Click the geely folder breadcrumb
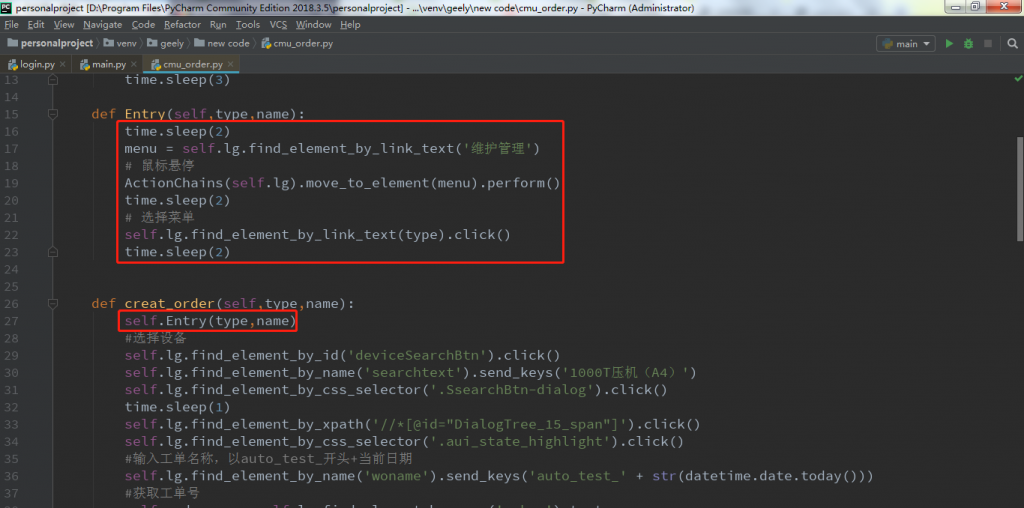This screenshot has width=1024, height=508. tap(171, 44)
